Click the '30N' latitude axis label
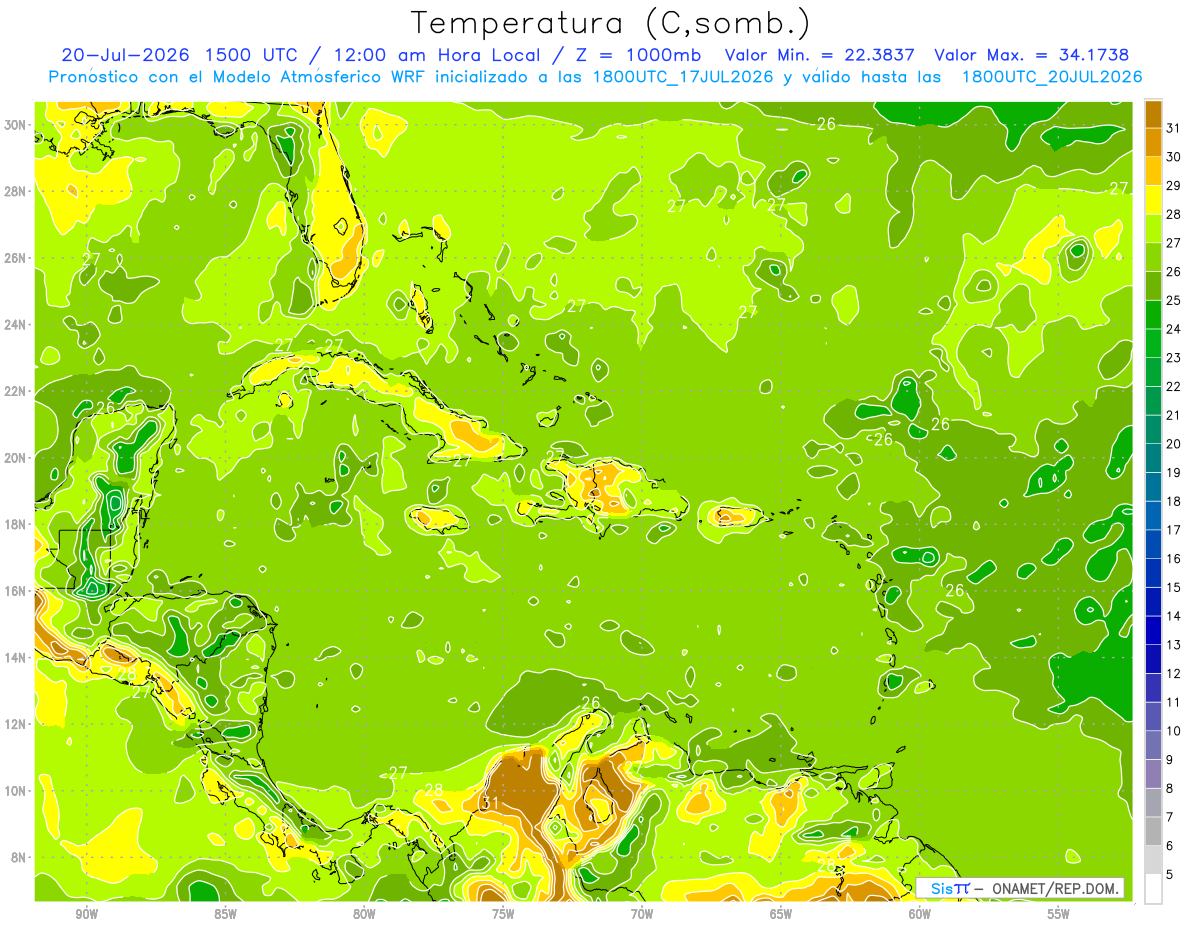 16,125
